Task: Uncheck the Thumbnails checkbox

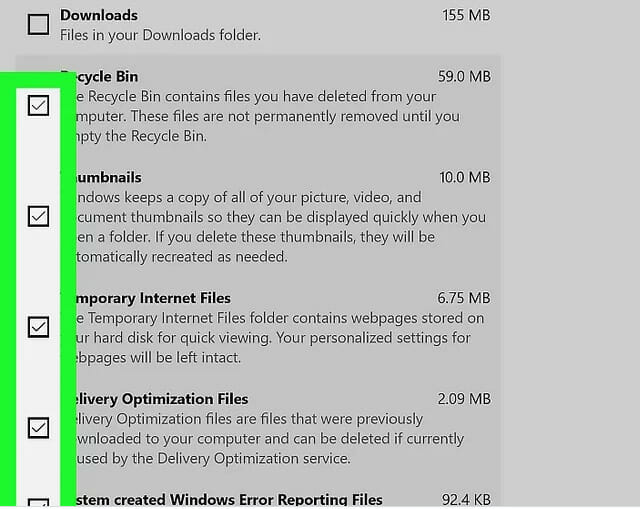Action: (38, 216)
